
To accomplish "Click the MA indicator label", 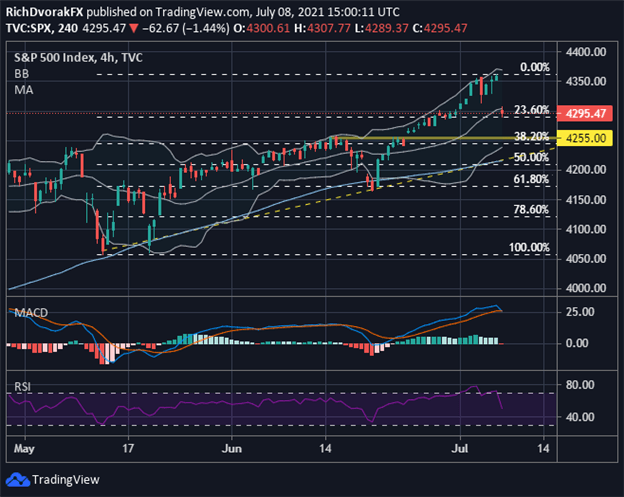I will tap(23, 90).
